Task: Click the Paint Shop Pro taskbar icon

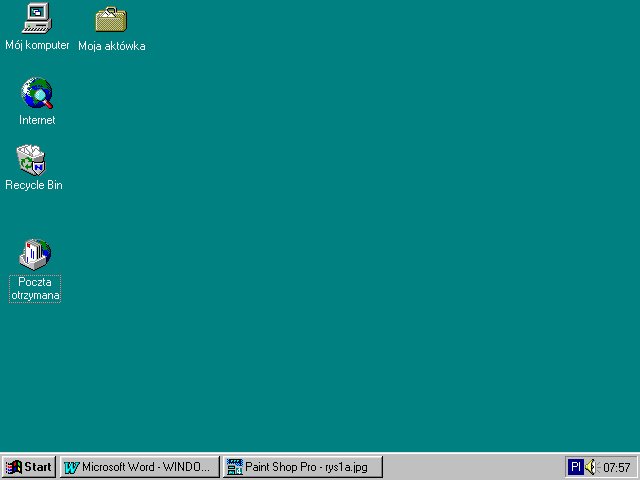Action: (235, 467)
